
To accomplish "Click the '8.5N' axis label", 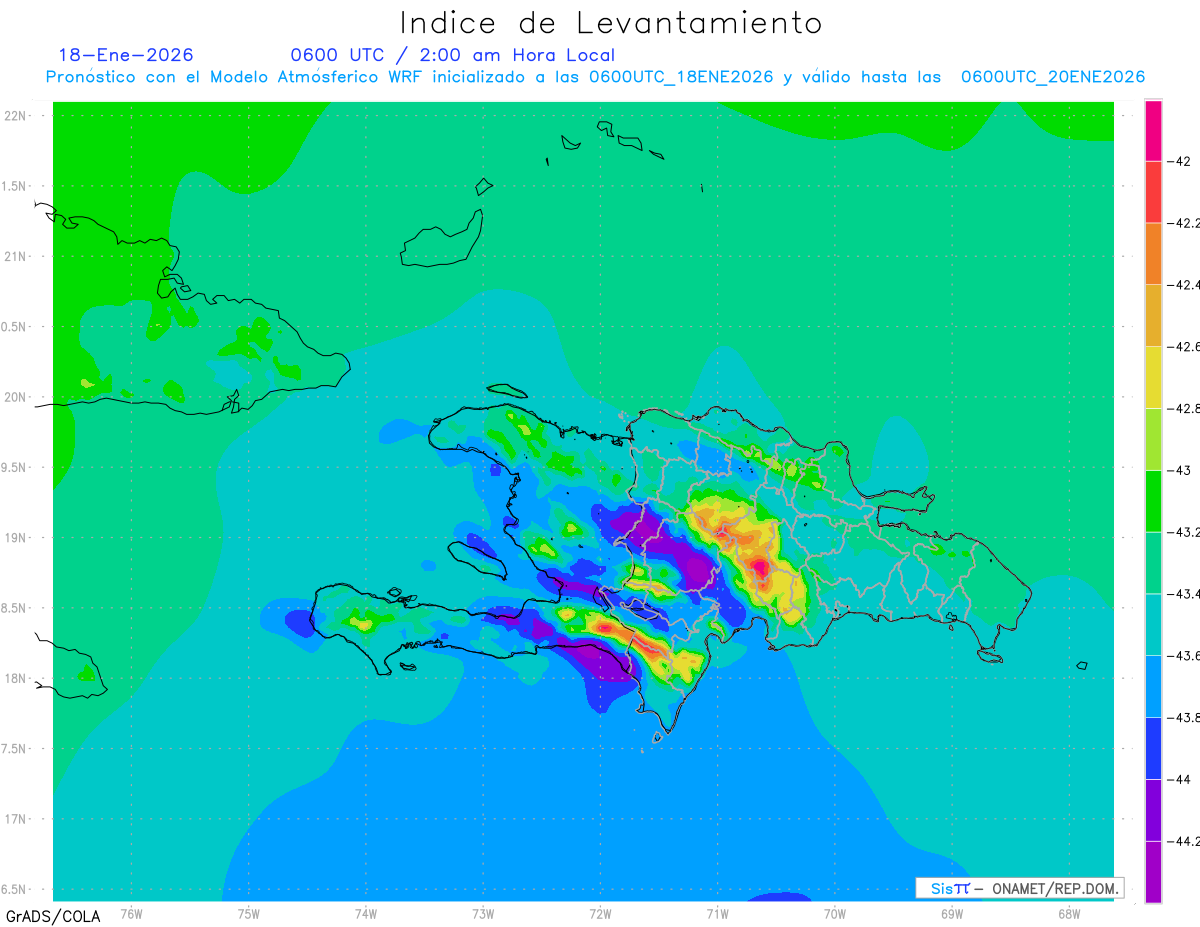I will (14, 608).
